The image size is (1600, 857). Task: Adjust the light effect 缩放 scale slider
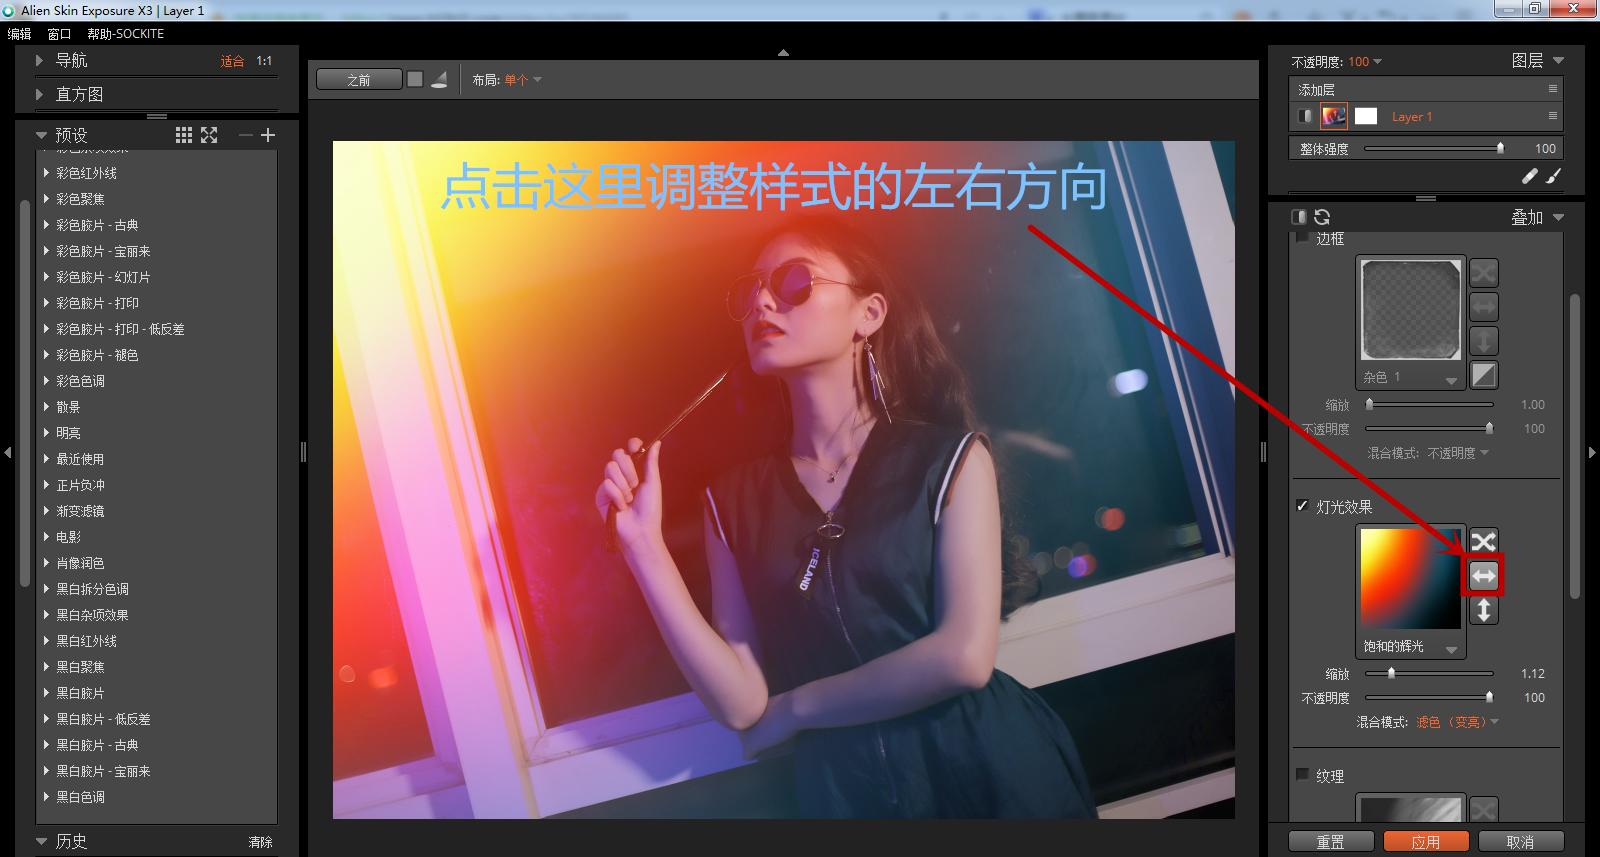(x=1429, y=673)
